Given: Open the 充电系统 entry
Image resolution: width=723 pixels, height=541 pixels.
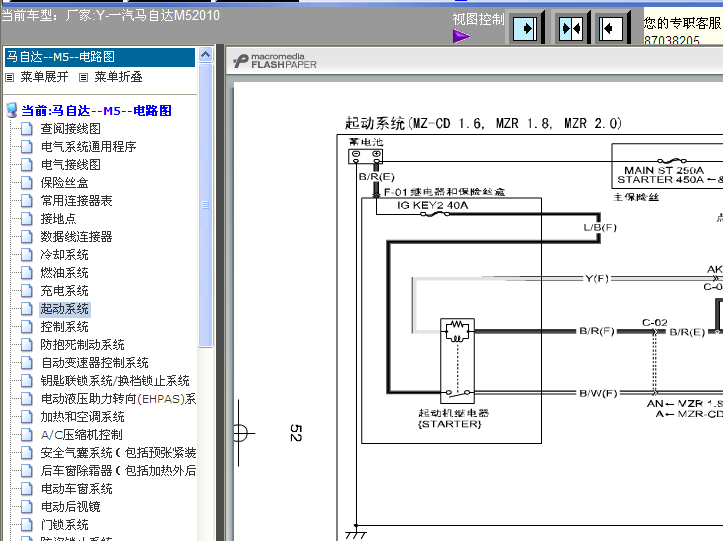Looking at the screenshot, I should click(65, 291).
